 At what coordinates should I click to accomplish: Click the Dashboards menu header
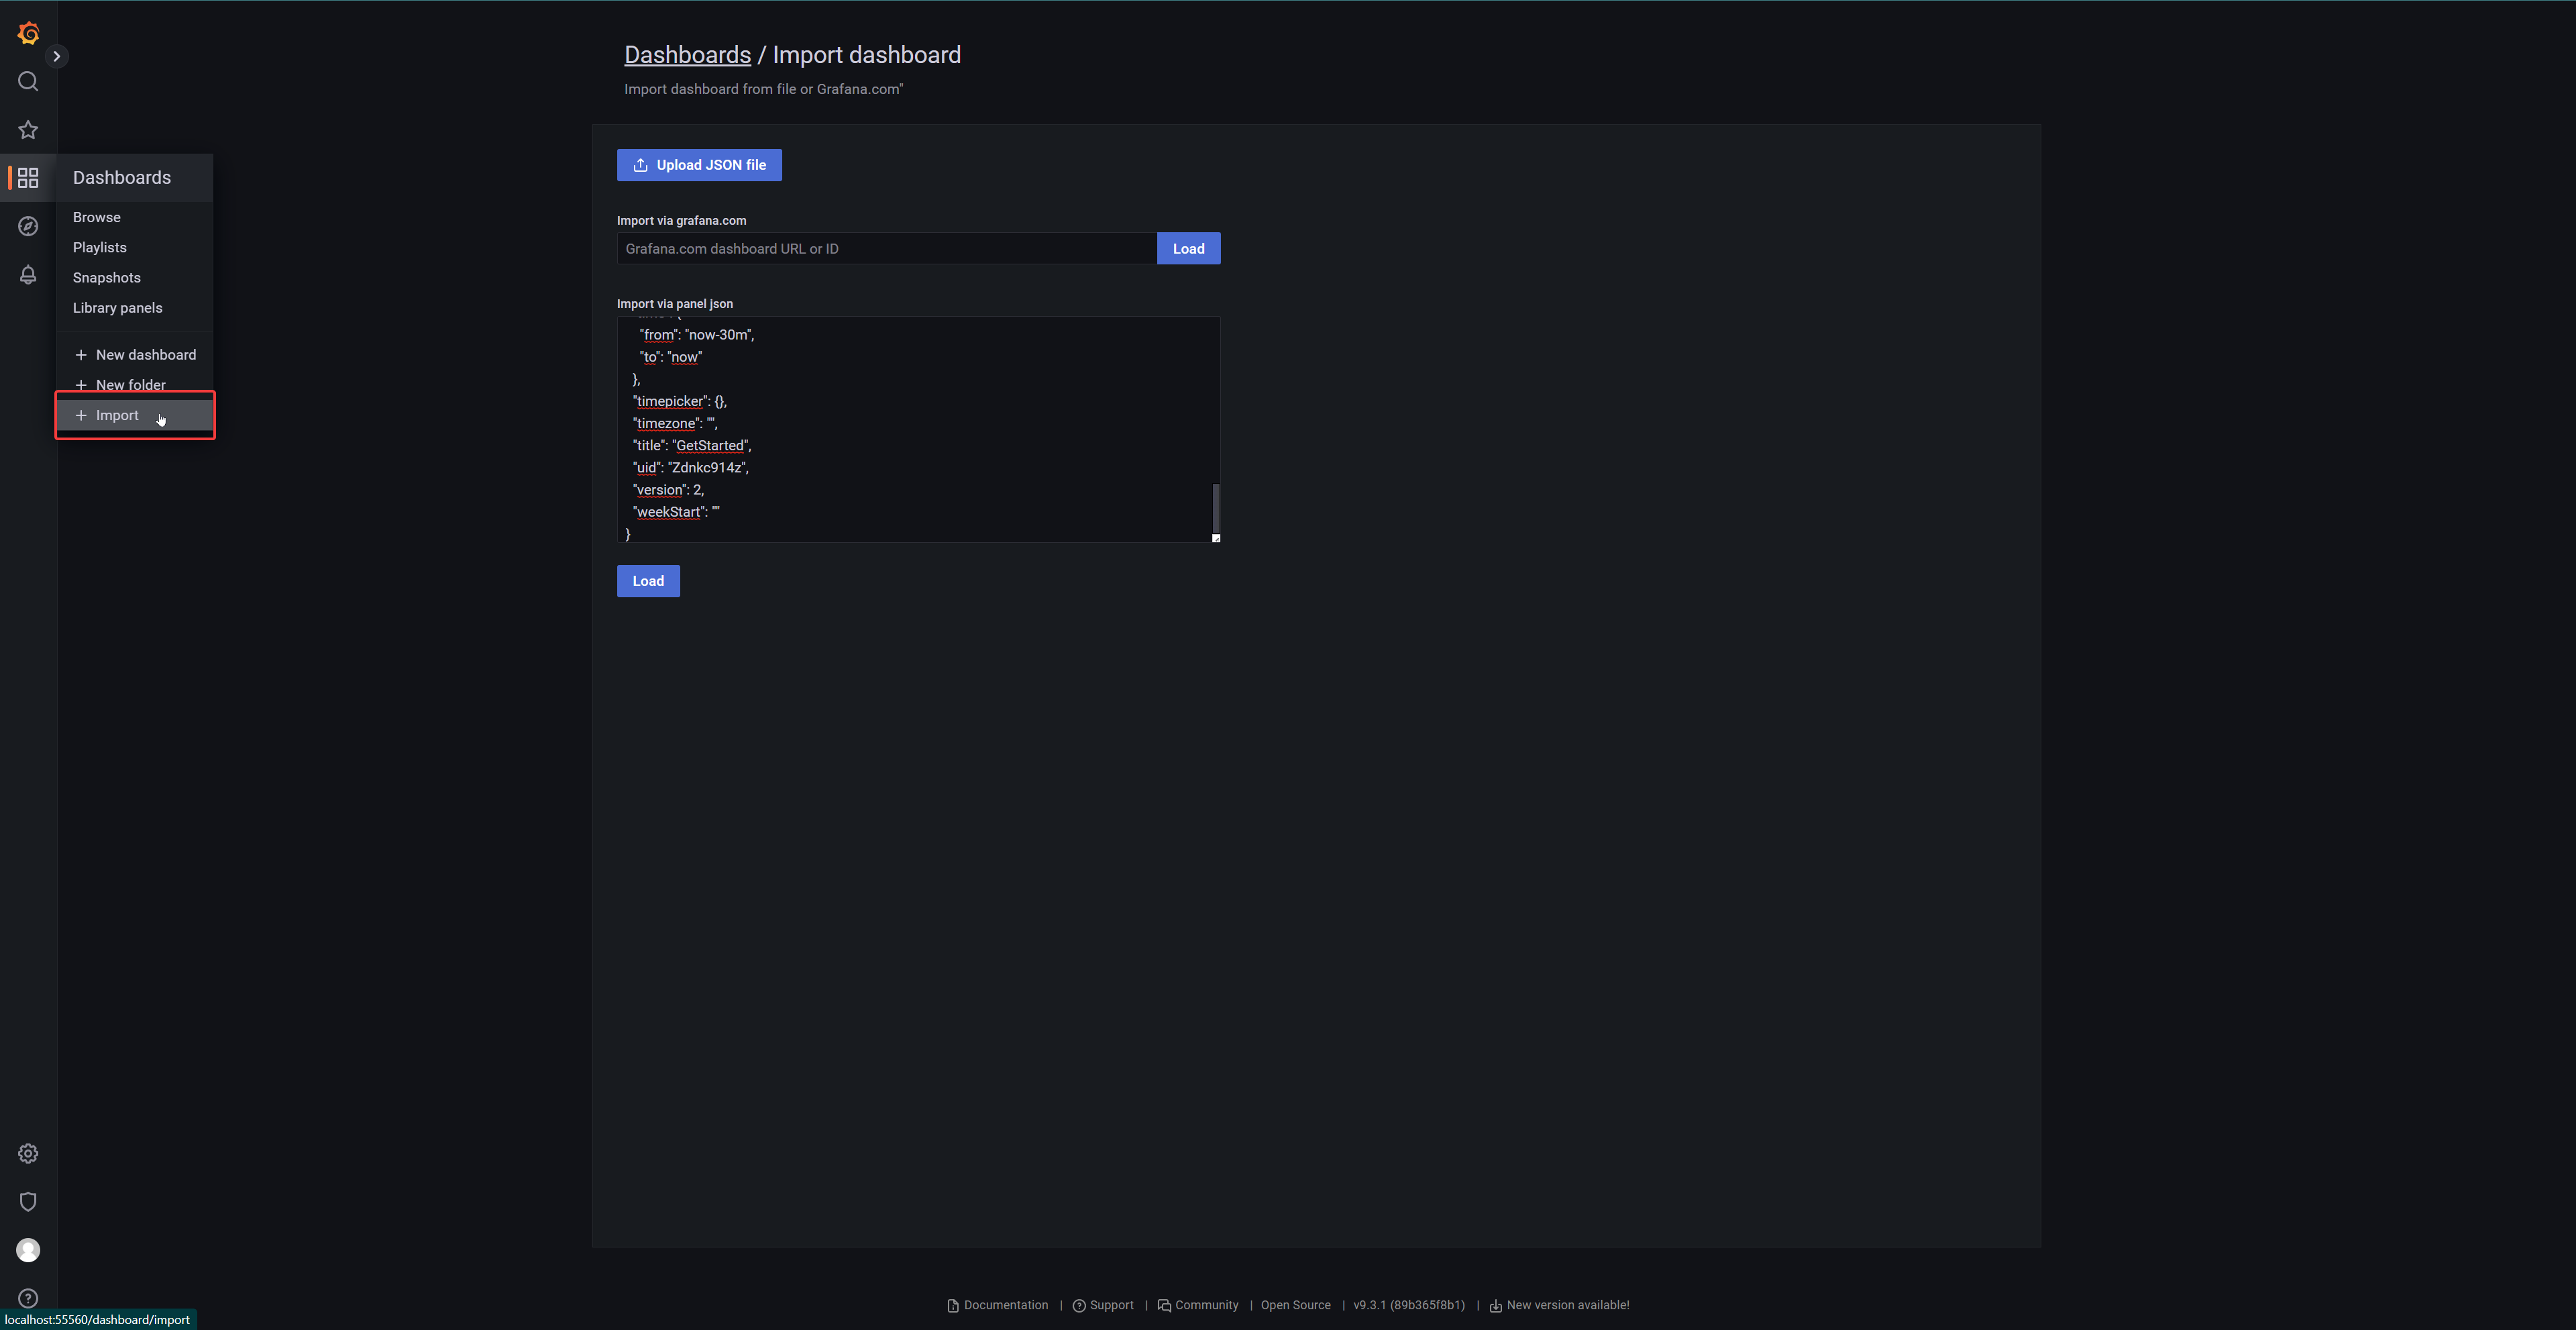tap(135, 178)
